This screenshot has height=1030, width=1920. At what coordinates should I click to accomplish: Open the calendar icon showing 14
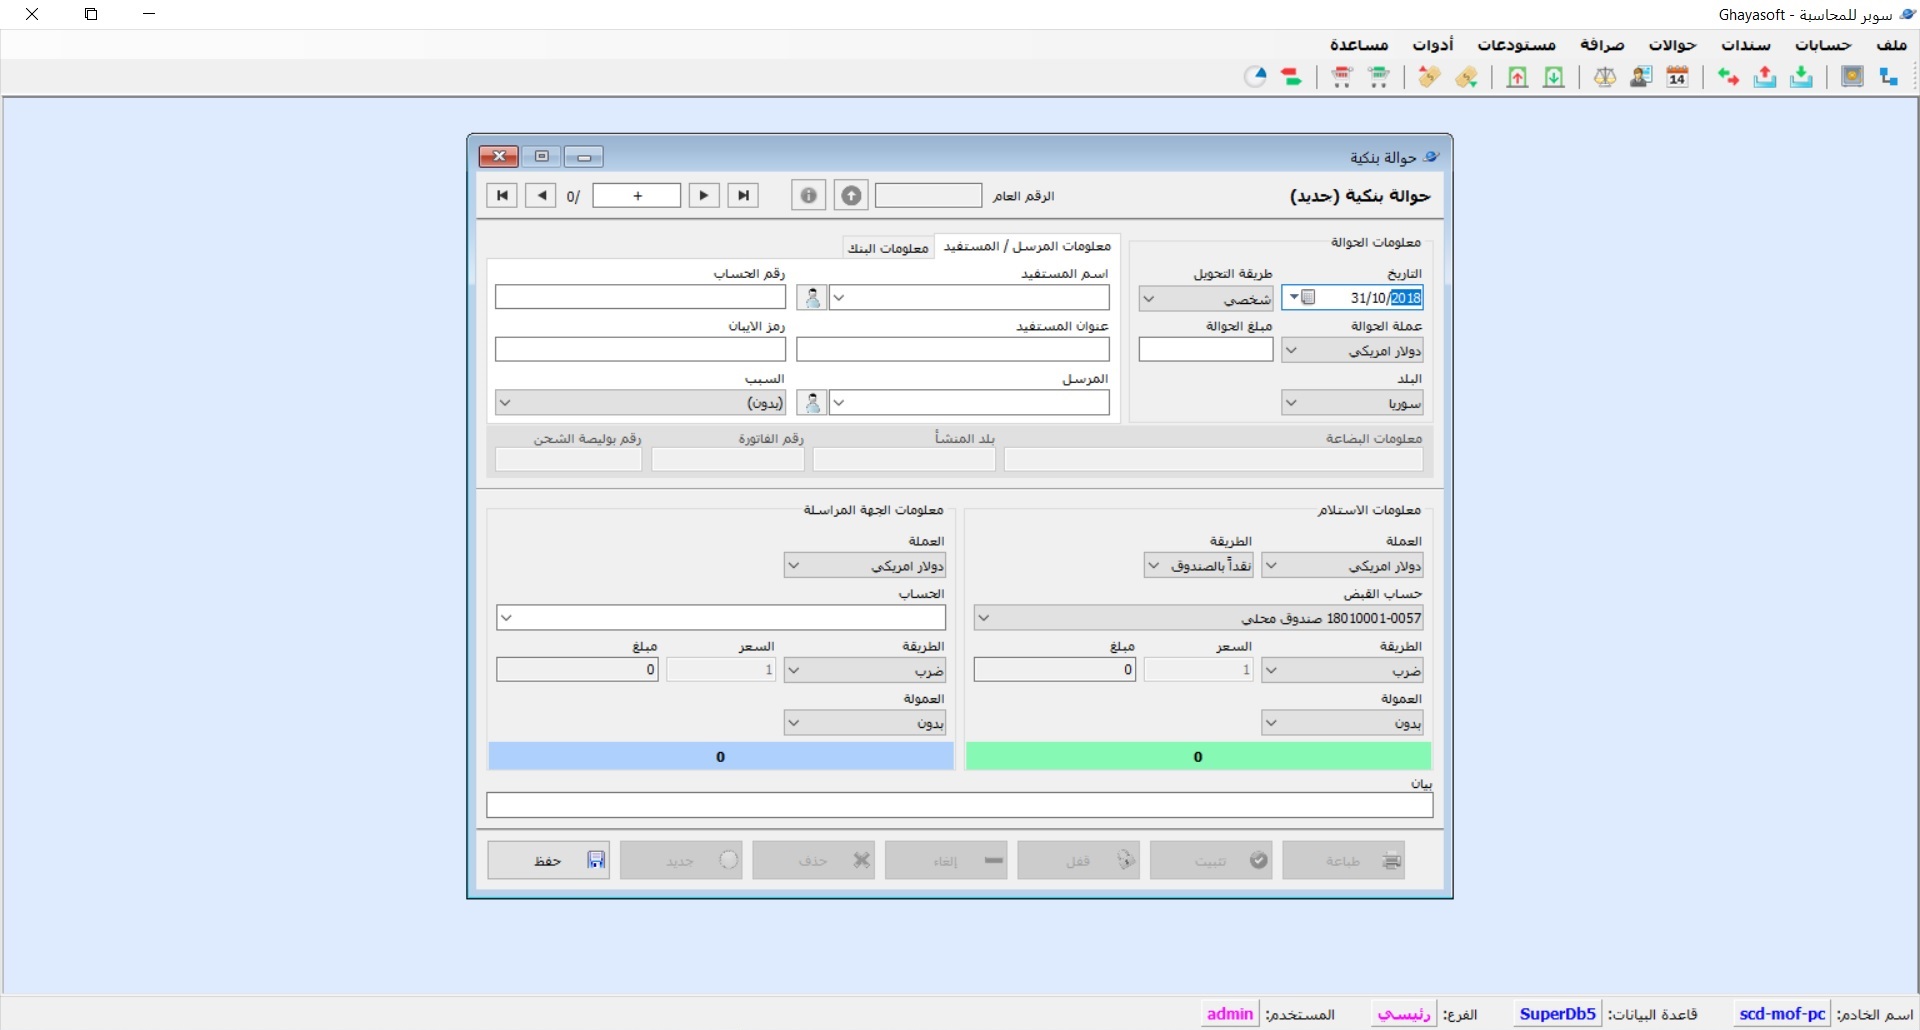coord(1677,77)
